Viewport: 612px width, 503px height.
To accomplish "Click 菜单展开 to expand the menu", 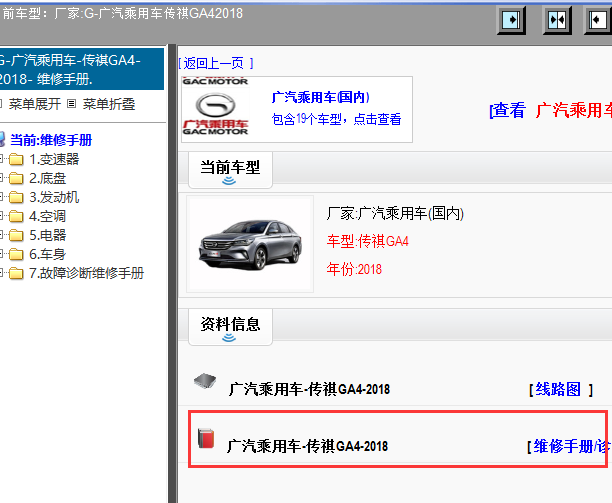I will click(34, 104).
